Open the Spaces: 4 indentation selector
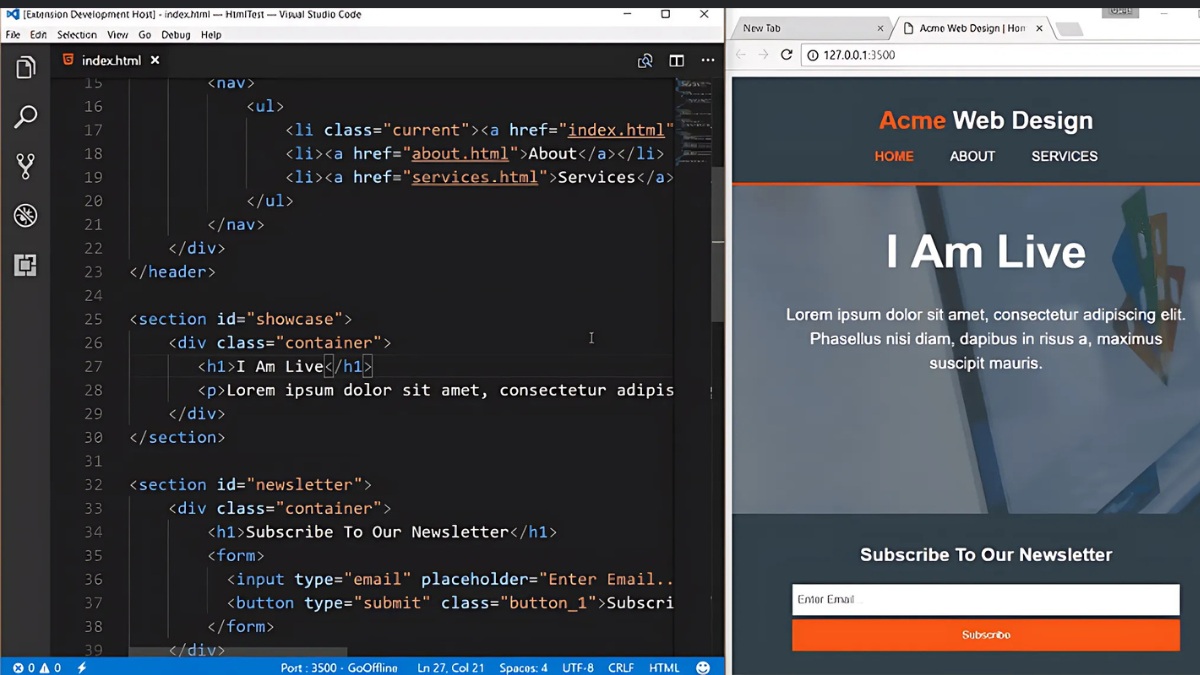This screenshot has width=1200, height=675. coord(523,666)
